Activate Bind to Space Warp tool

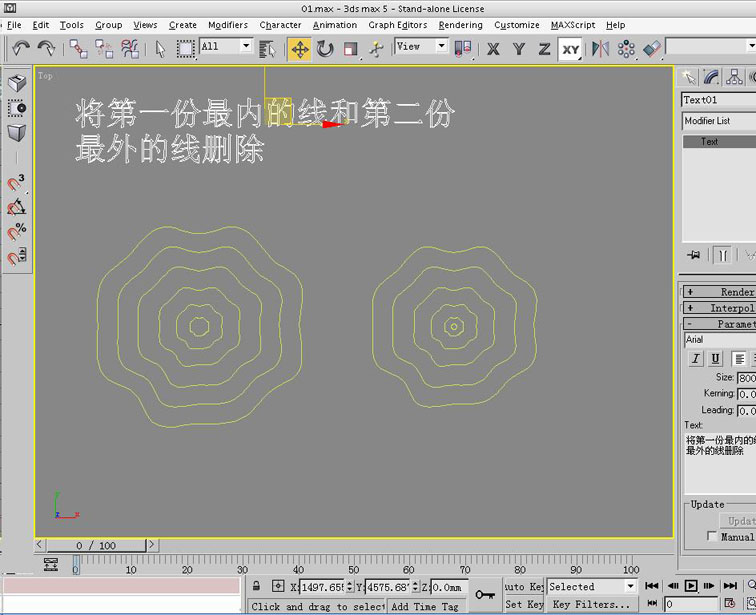130,49
